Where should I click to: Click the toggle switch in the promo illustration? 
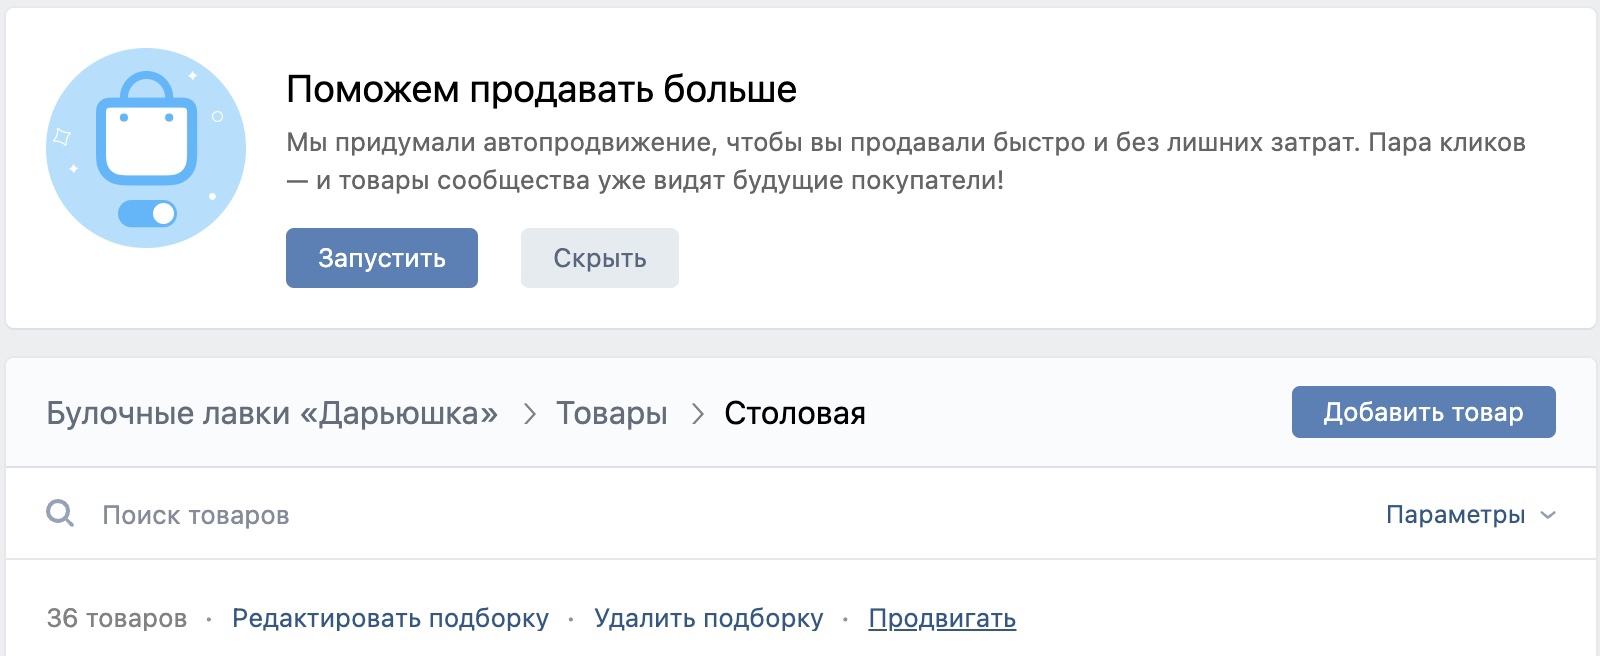point(147,213)
